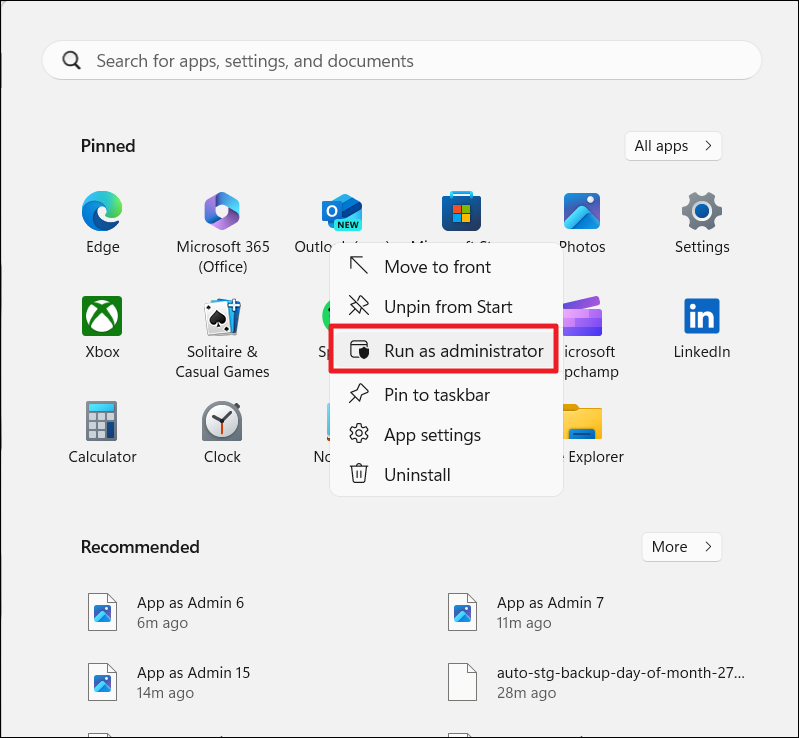799x738 pixels.
Task: Open the Outlook (new) app
Action: 341,213
